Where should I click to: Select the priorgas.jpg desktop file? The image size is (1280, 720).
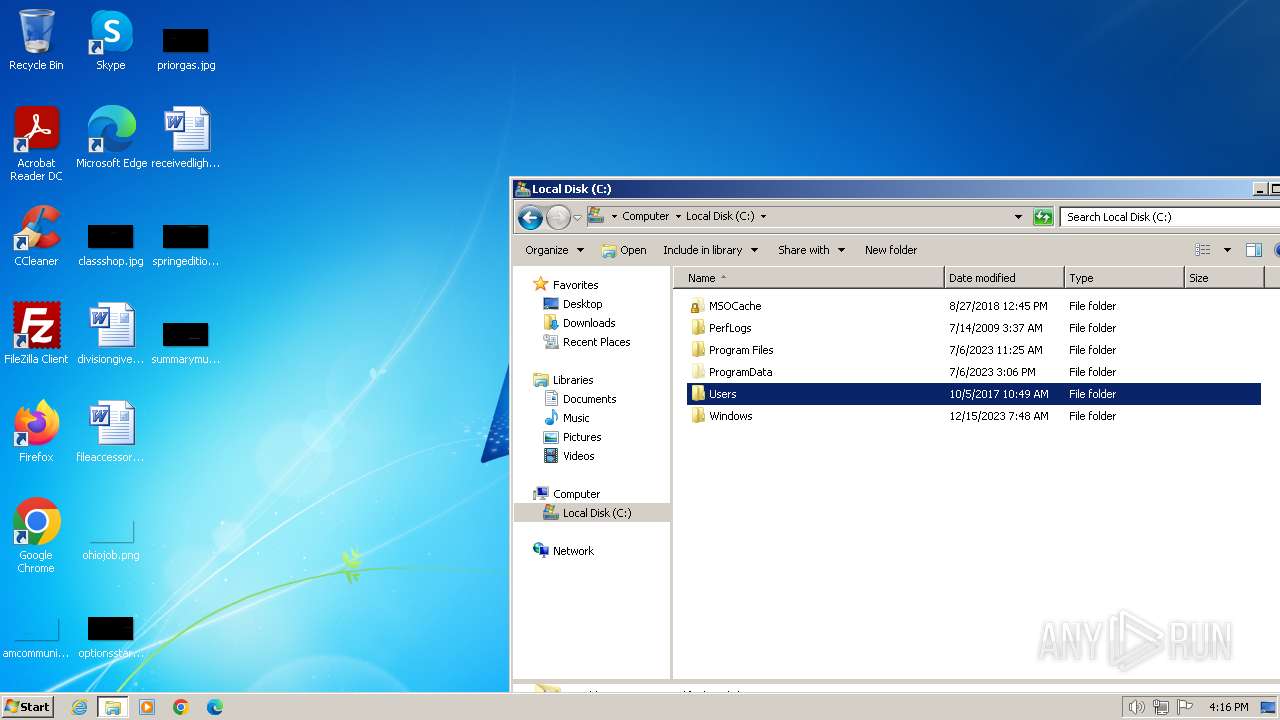pos(186,48)
